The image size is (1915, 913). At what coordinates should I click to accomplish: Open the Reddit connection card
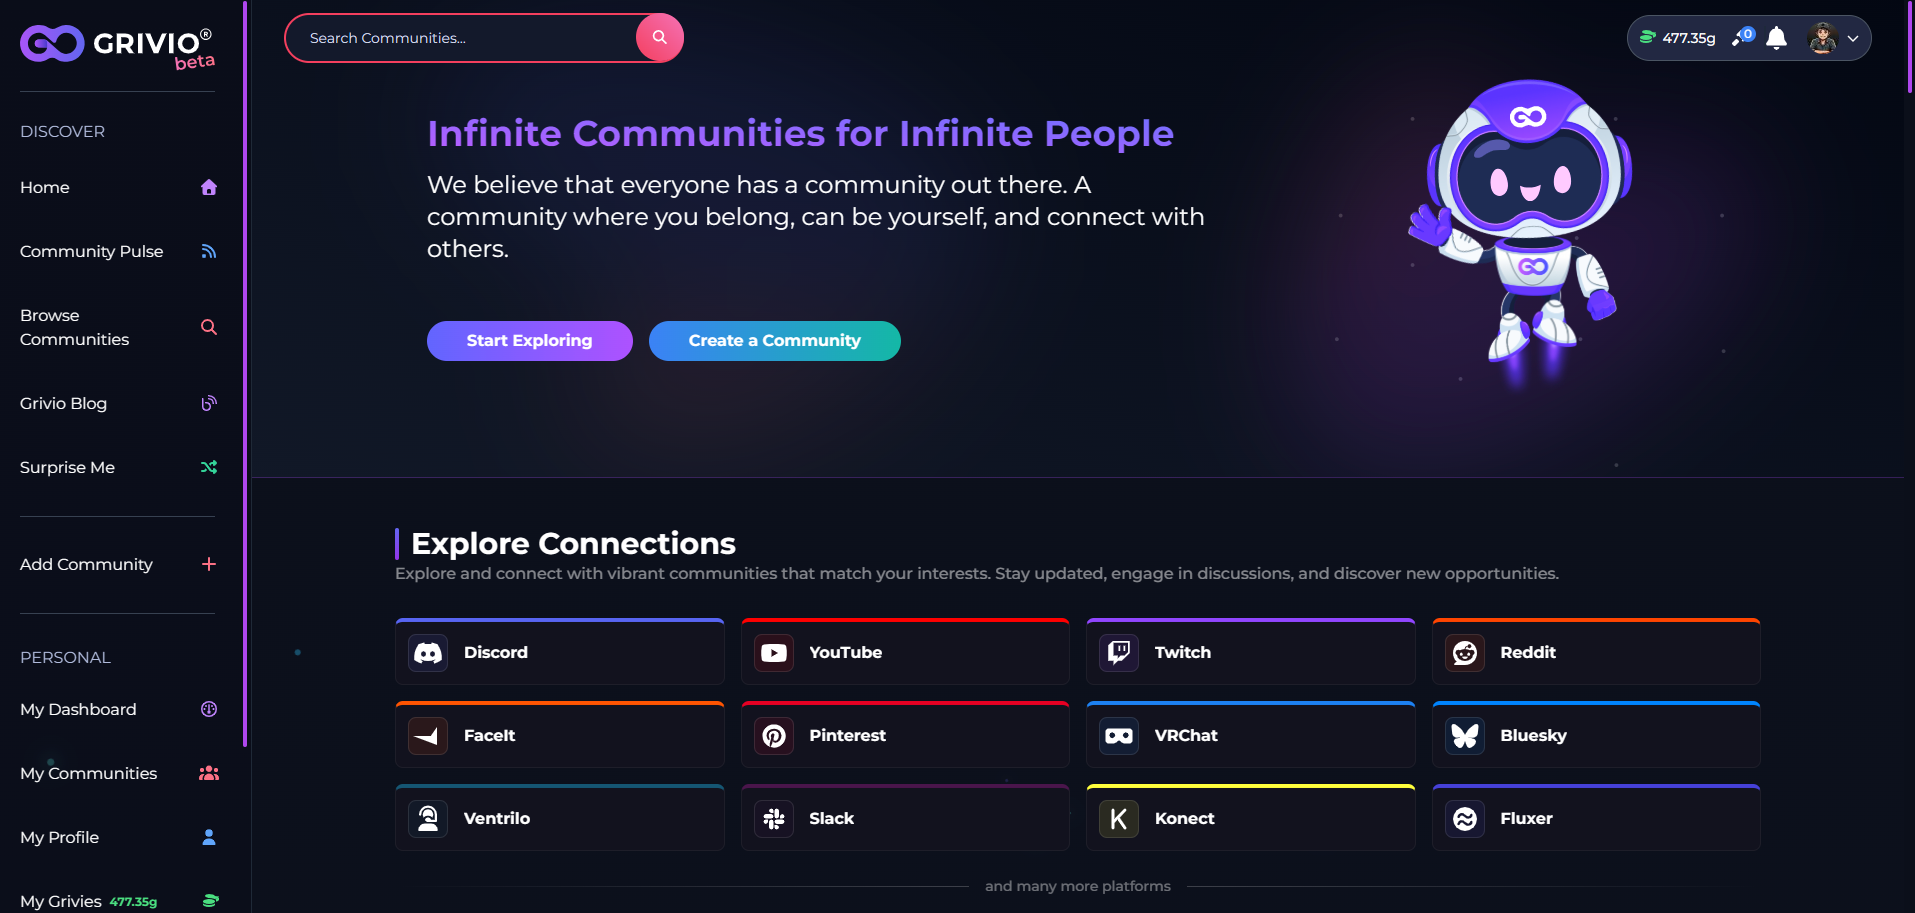click(1596, 652)
